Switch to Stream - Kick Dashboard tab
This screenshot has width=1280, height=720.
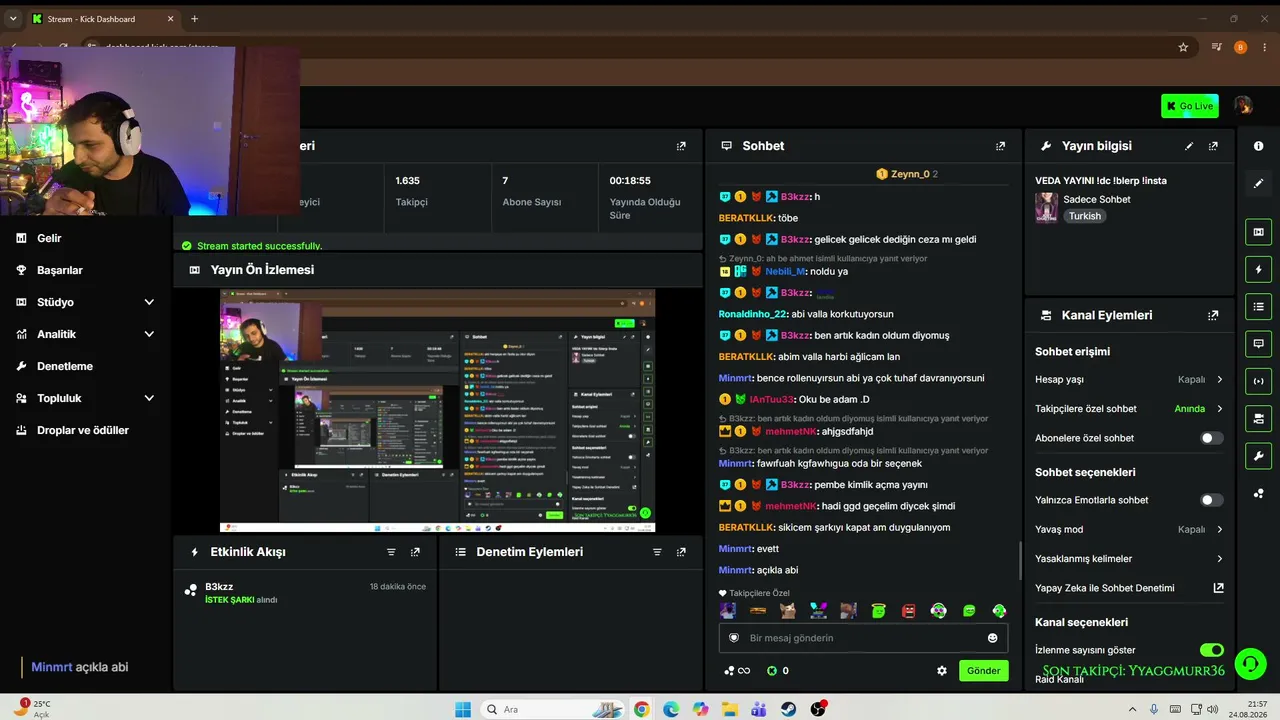(102, 19)
